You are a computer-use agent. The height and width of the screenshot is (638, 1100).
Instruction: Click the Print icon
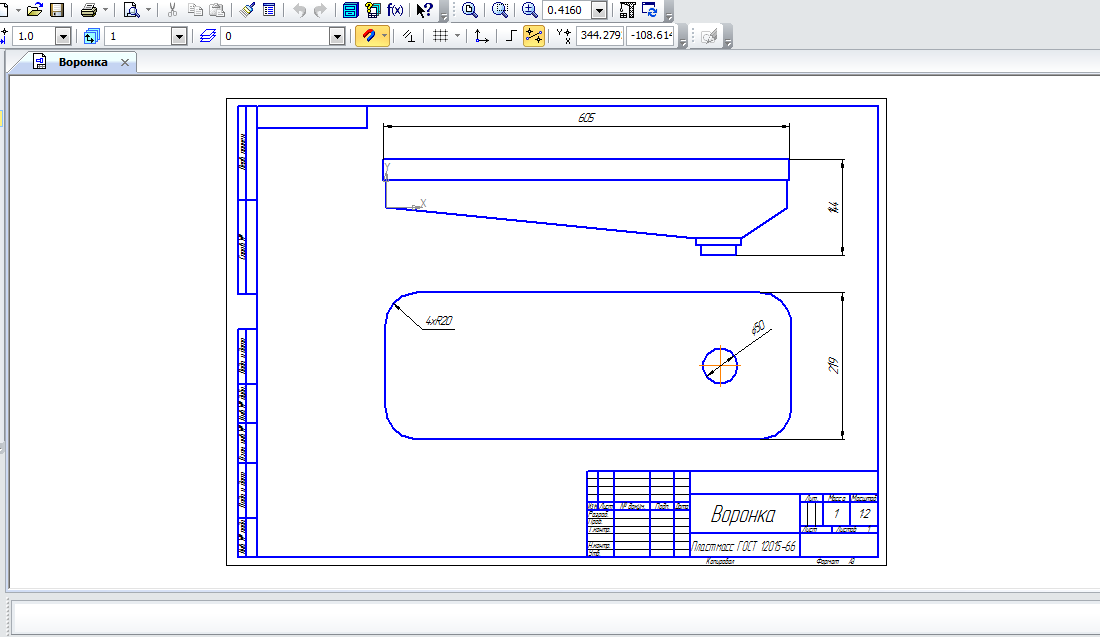pos(88,10)
